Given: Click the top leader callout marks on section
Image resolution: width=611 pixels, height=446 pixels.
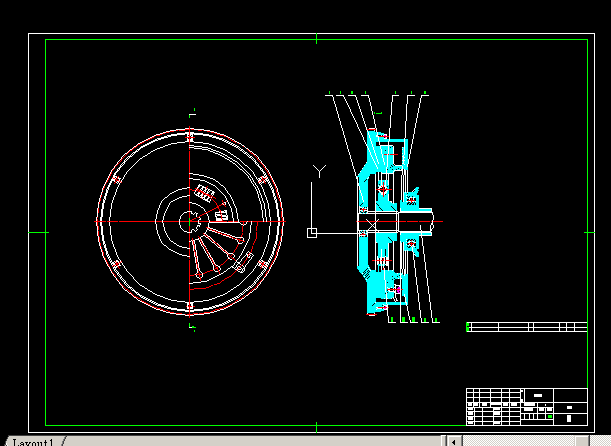Looking at the screenshot, I should pyautogui.click(x=377, y=93).
